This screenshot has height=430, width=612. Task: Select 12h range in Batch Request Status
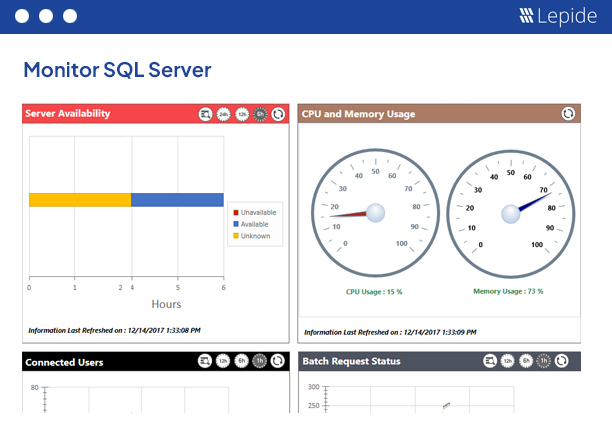(x=508, y=361)
